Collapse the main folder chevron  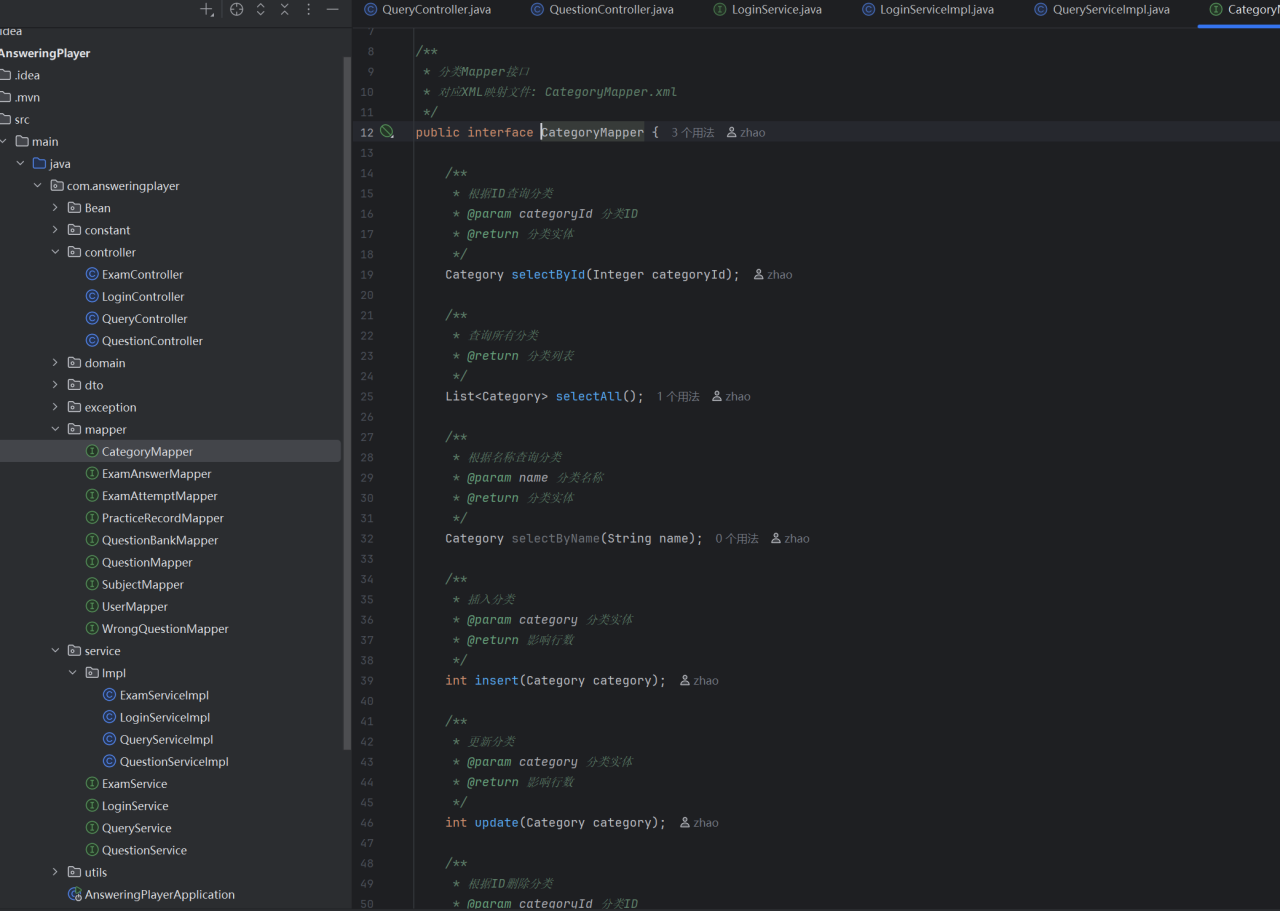(4, 141)
